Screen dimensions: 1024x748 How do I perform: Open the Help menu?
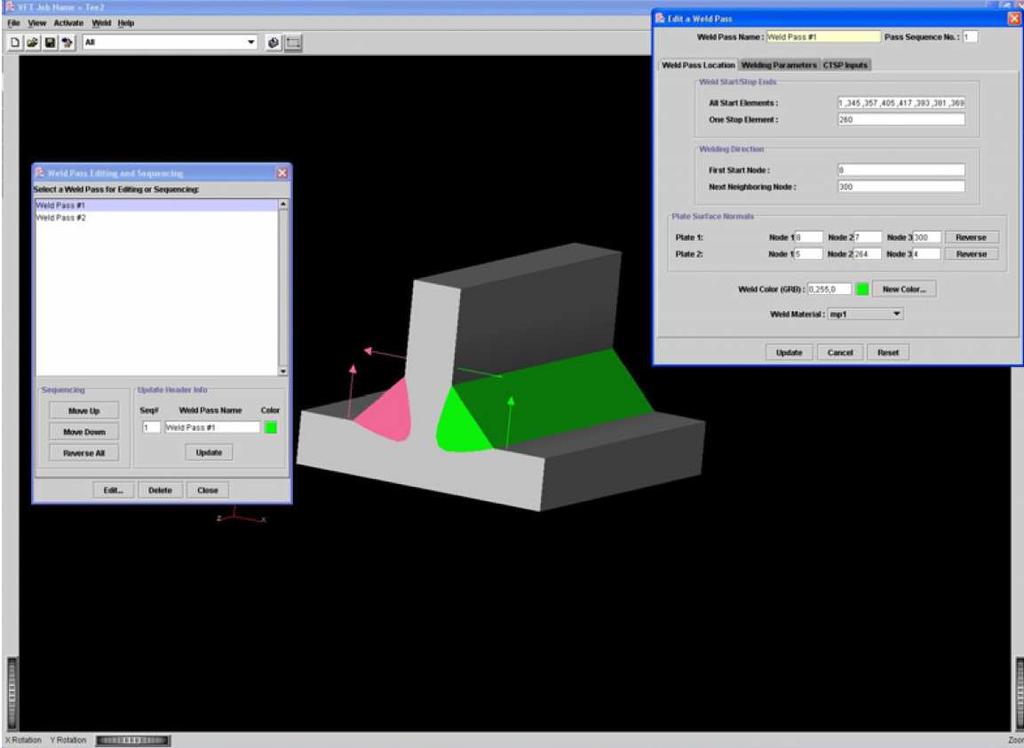pyautogui.click(x=125, y=23)
